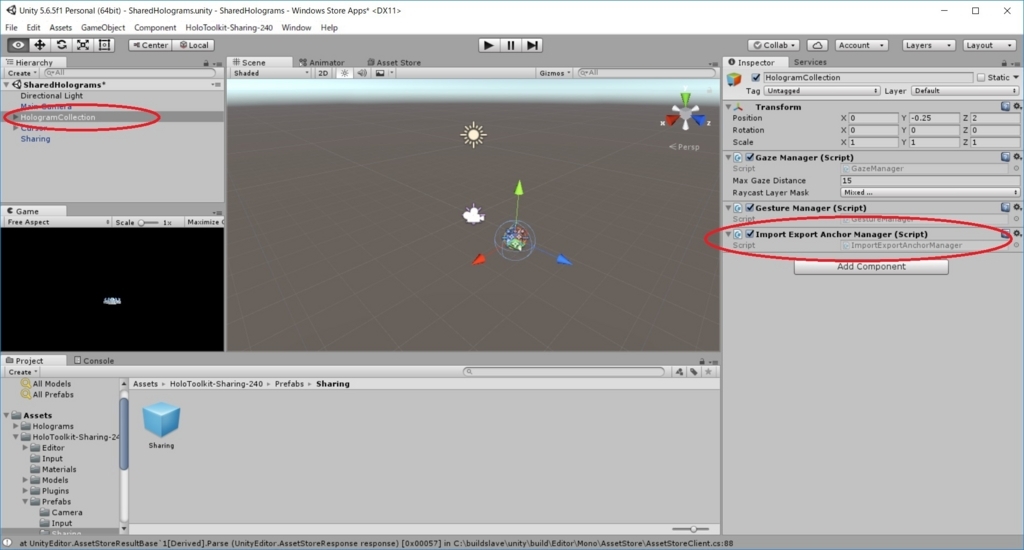Open the Layer dropdown Default

click(965, 91)
